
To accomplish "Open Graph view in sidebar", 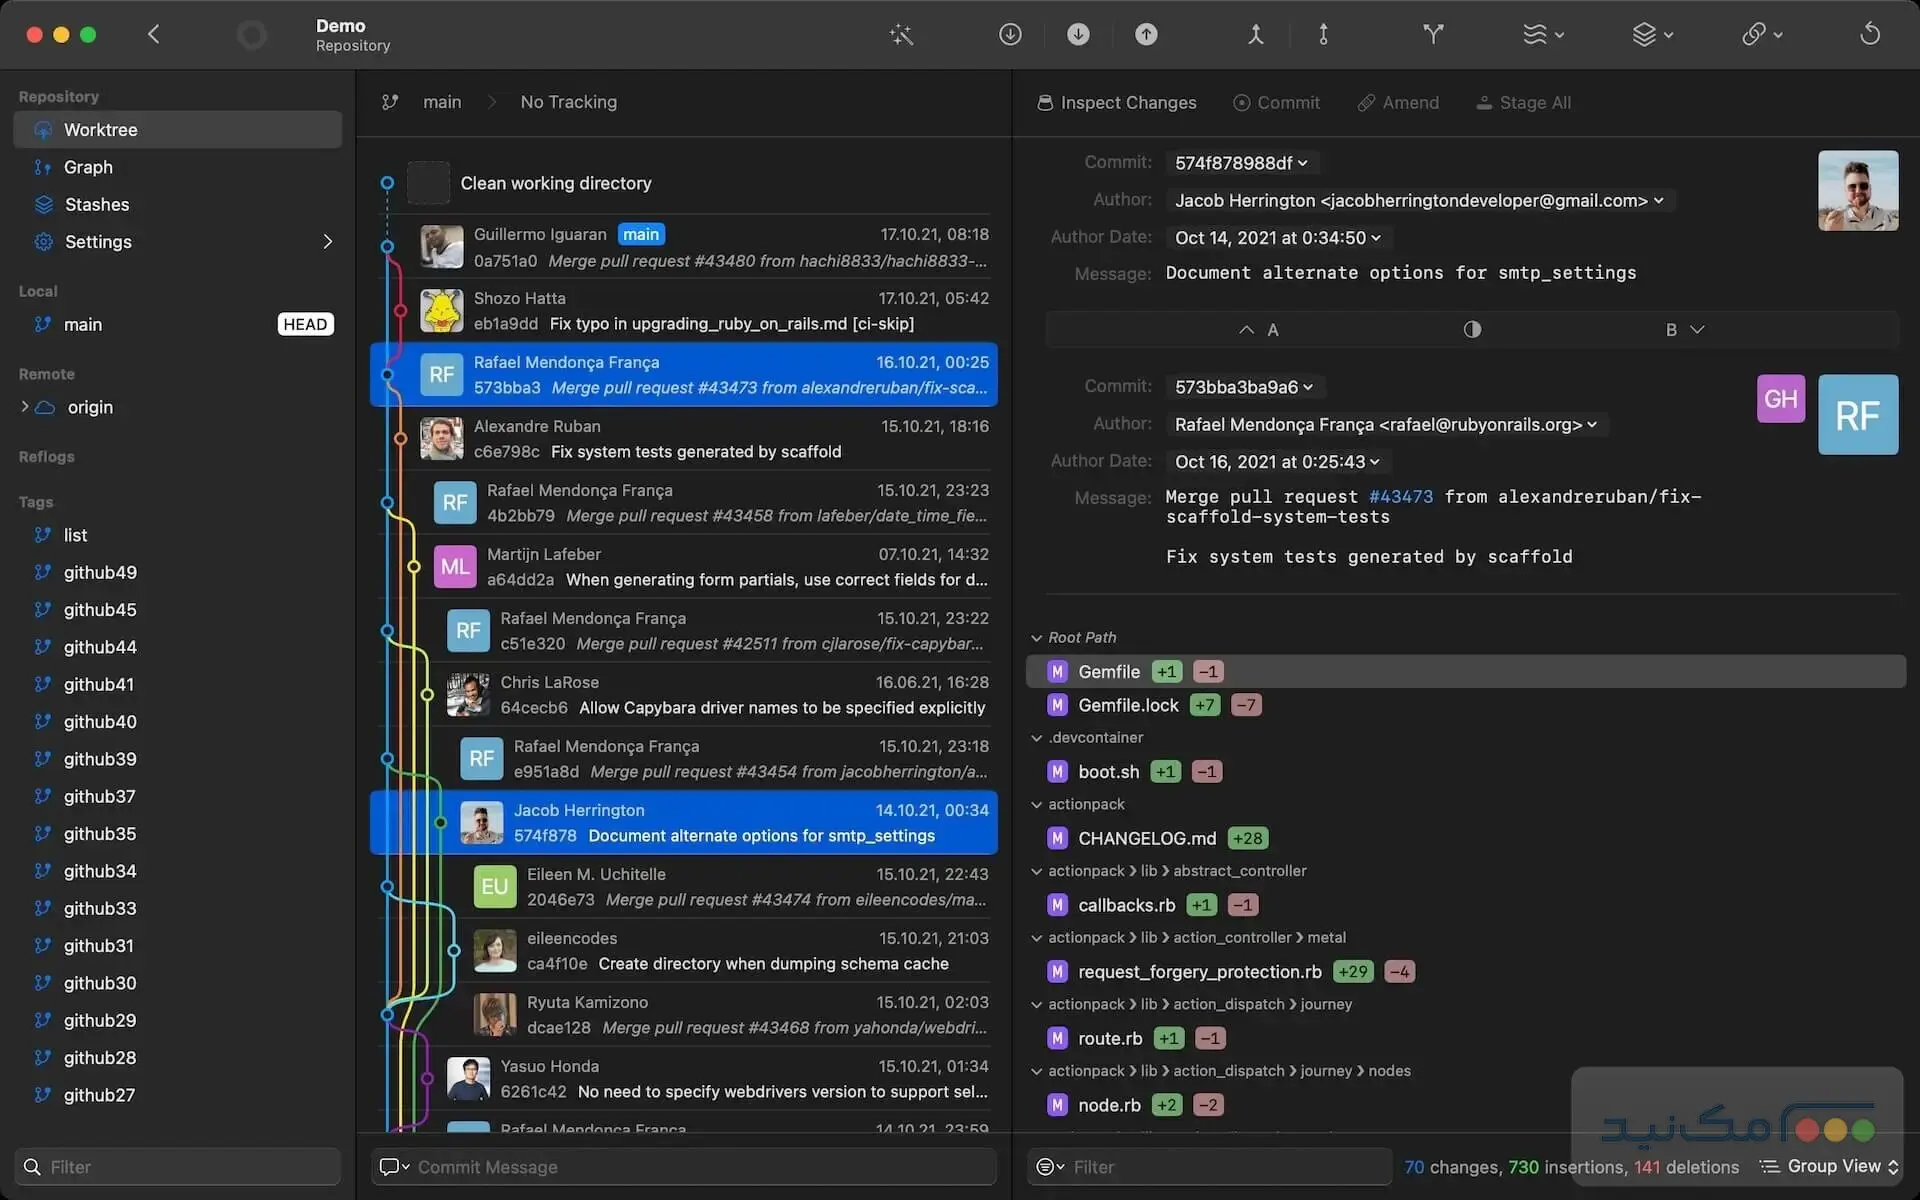I will pyautogui.click(x=177, y=167).
